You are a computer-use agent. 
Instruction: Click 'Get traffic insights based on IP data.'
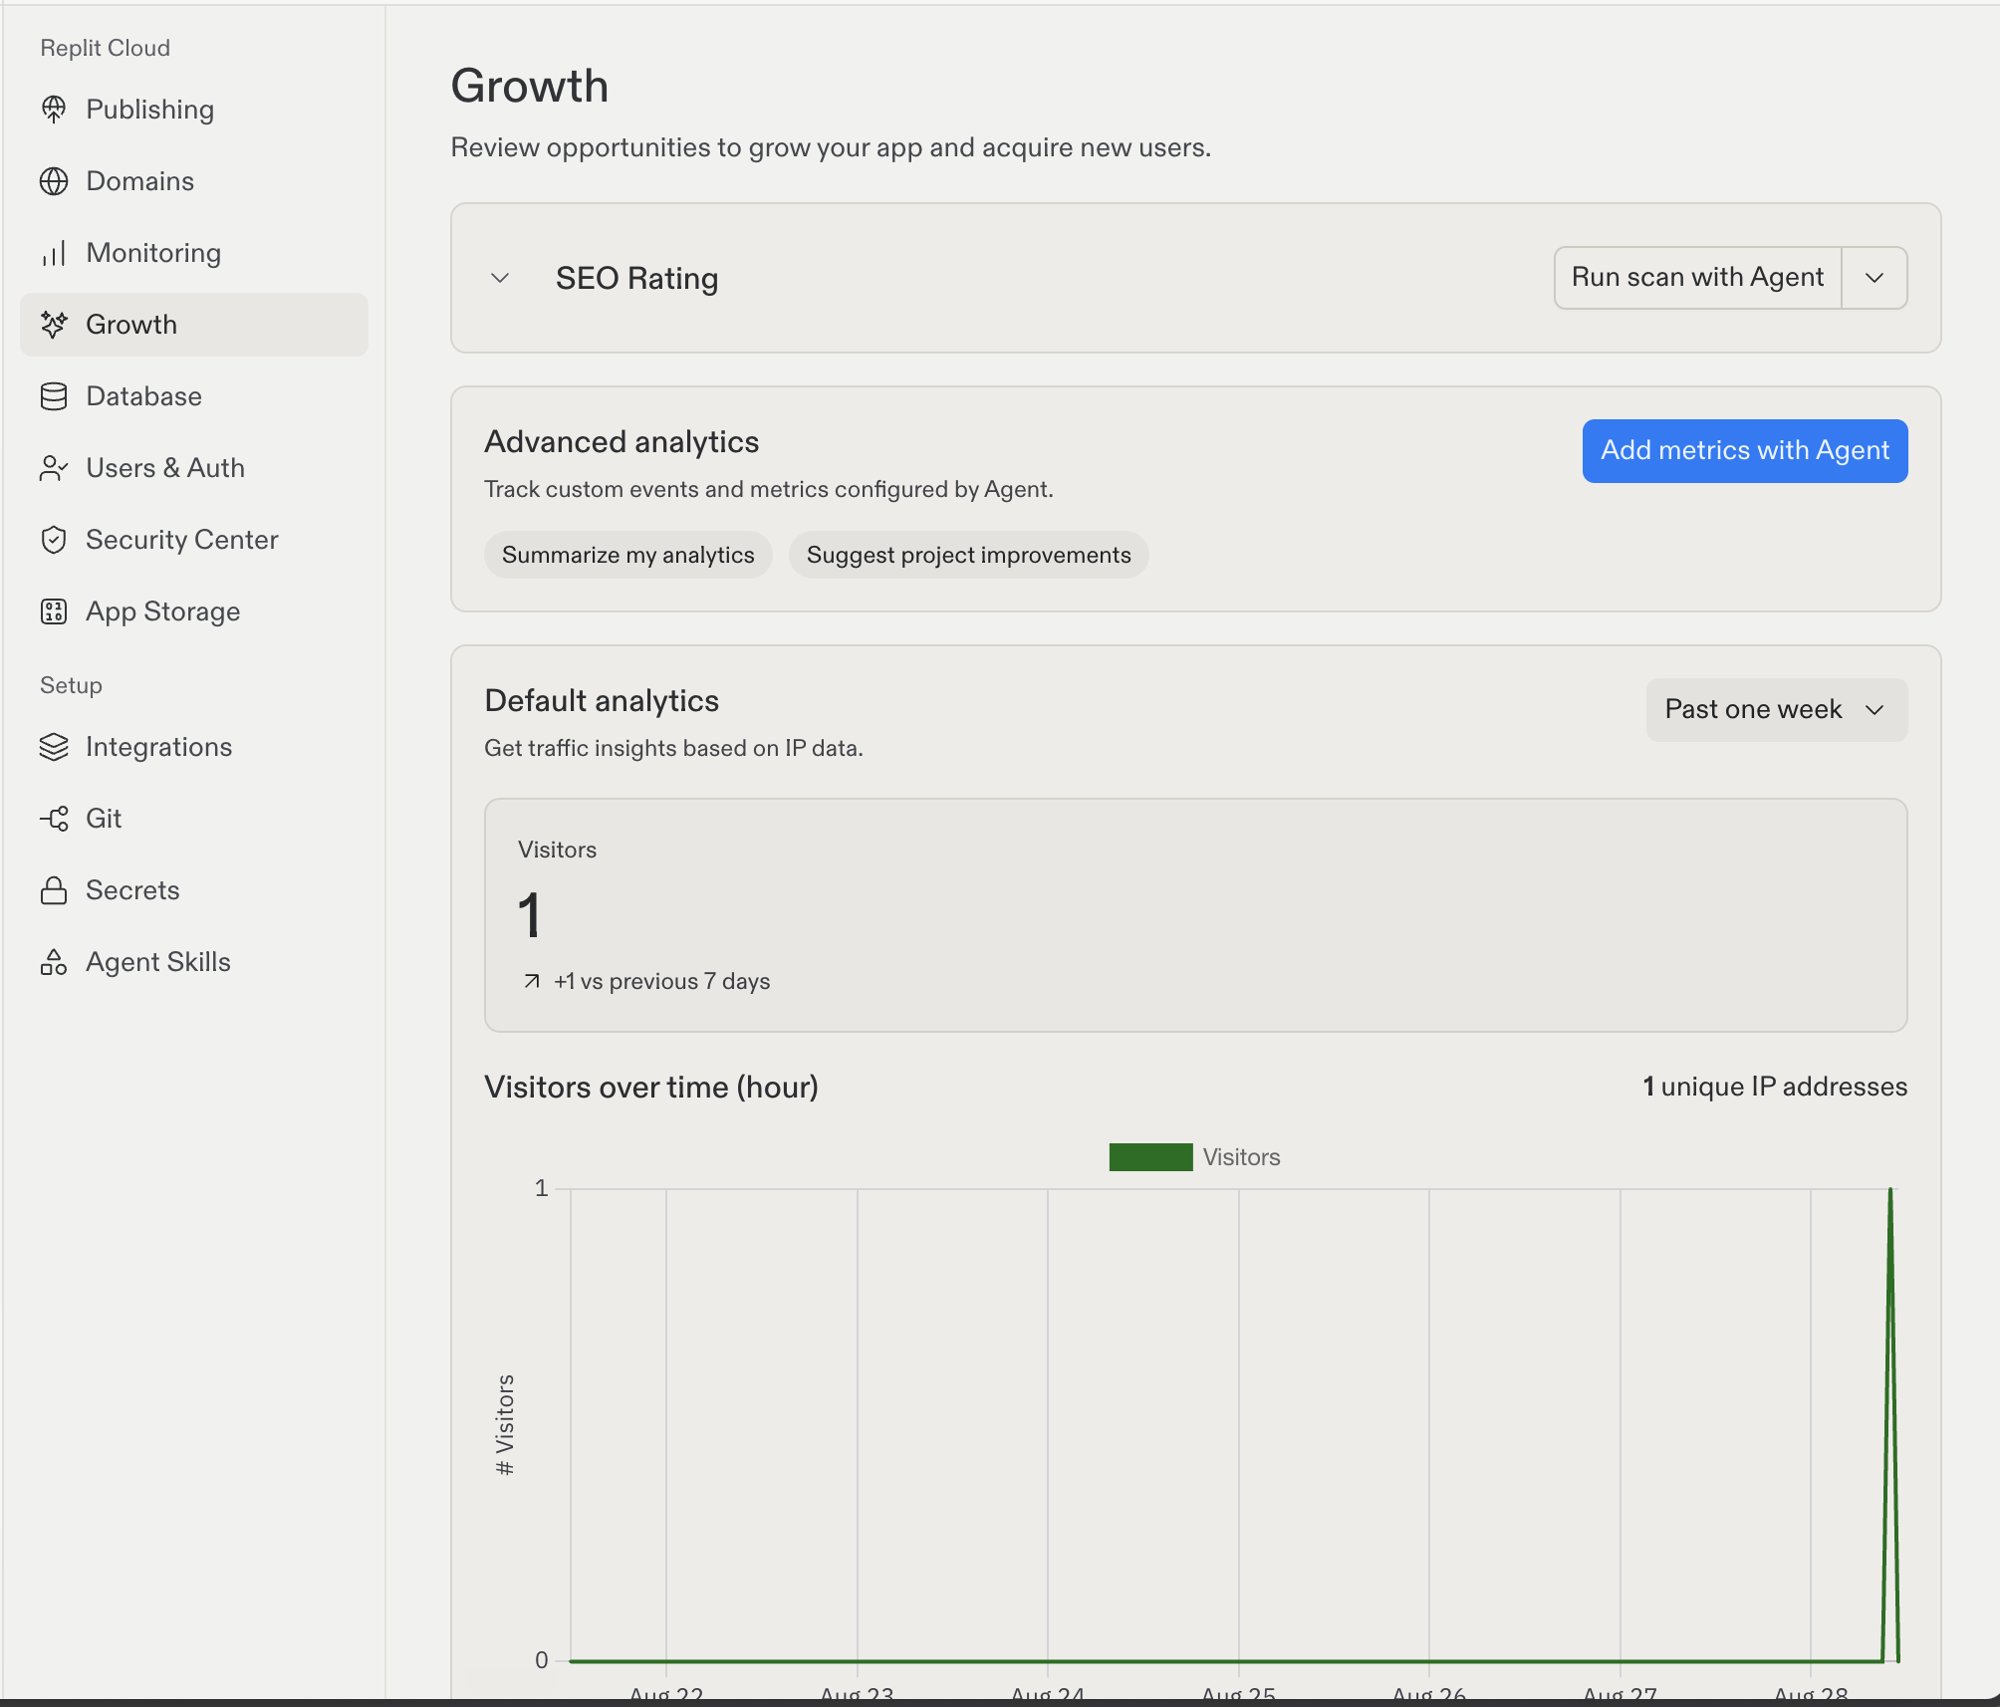click(673, 748)
